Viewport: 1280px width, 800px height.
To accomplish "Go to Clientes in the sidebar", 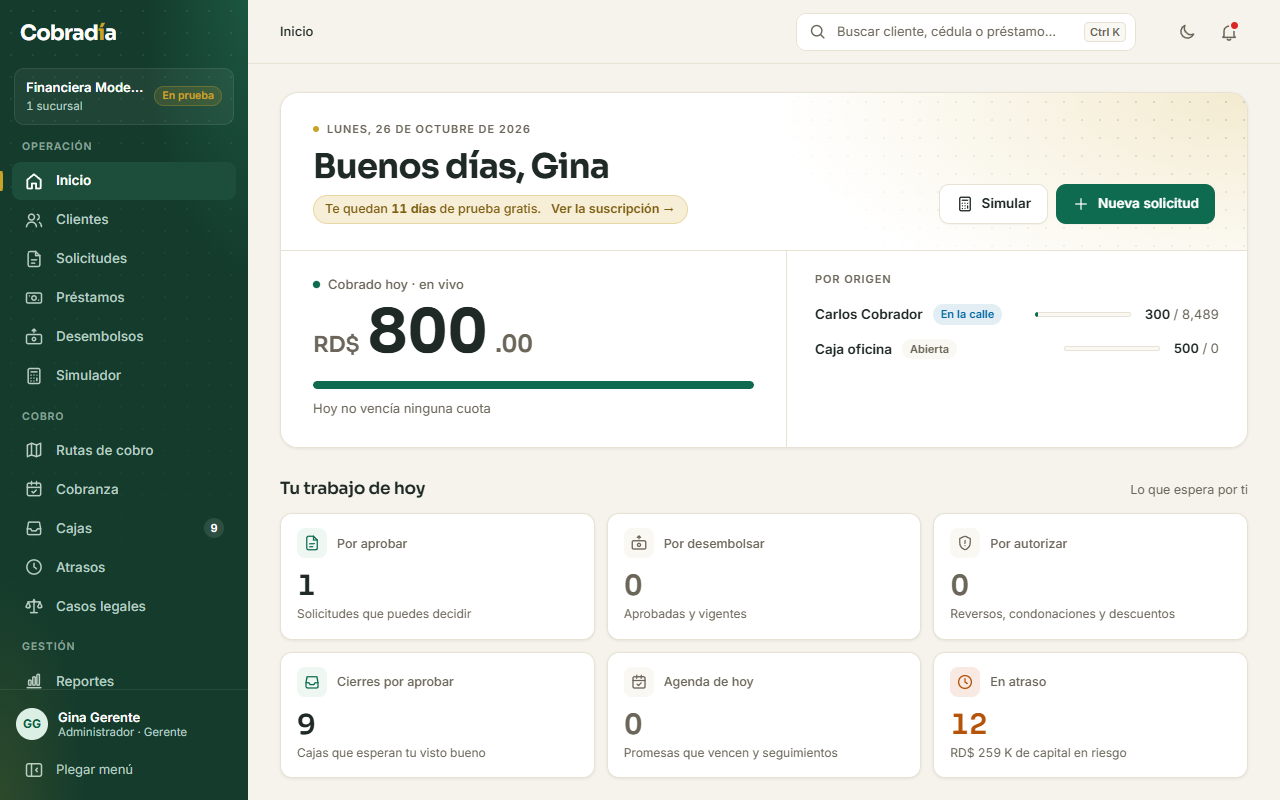I will (x=124, y=220).
